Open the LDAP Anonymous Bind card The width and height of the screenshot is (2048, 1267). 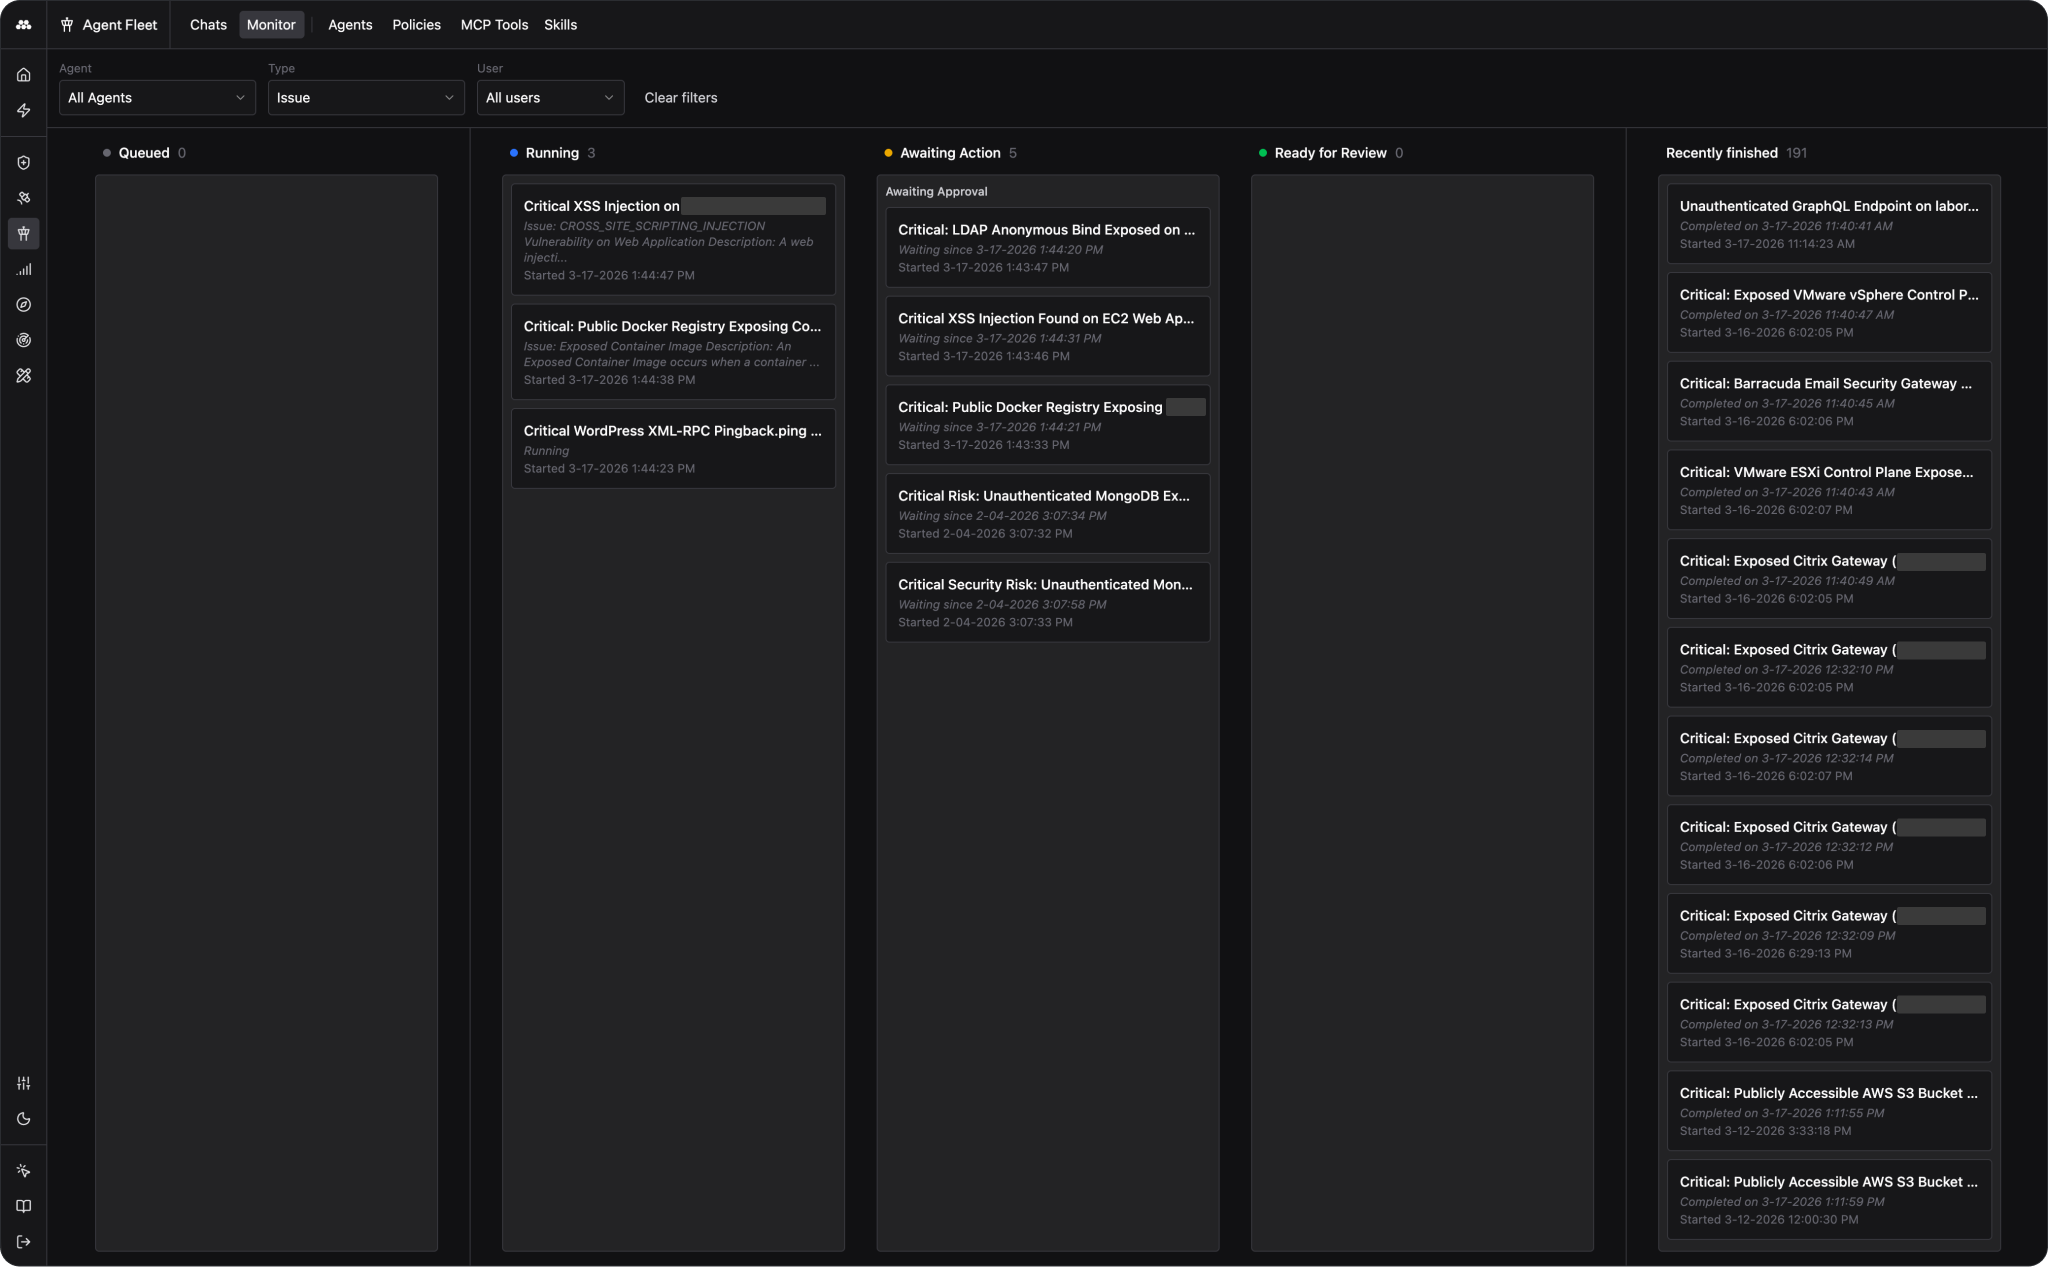(1047, 247)
